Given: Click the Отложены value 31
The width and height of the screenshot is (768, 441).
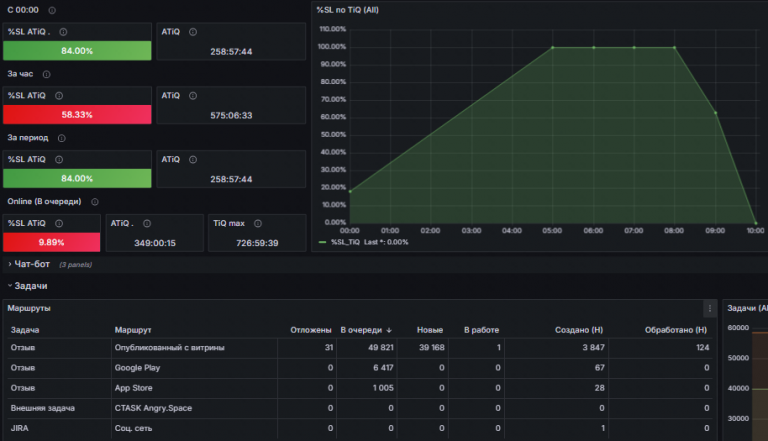Looking at the screenshot, I should tap(329, 347).
